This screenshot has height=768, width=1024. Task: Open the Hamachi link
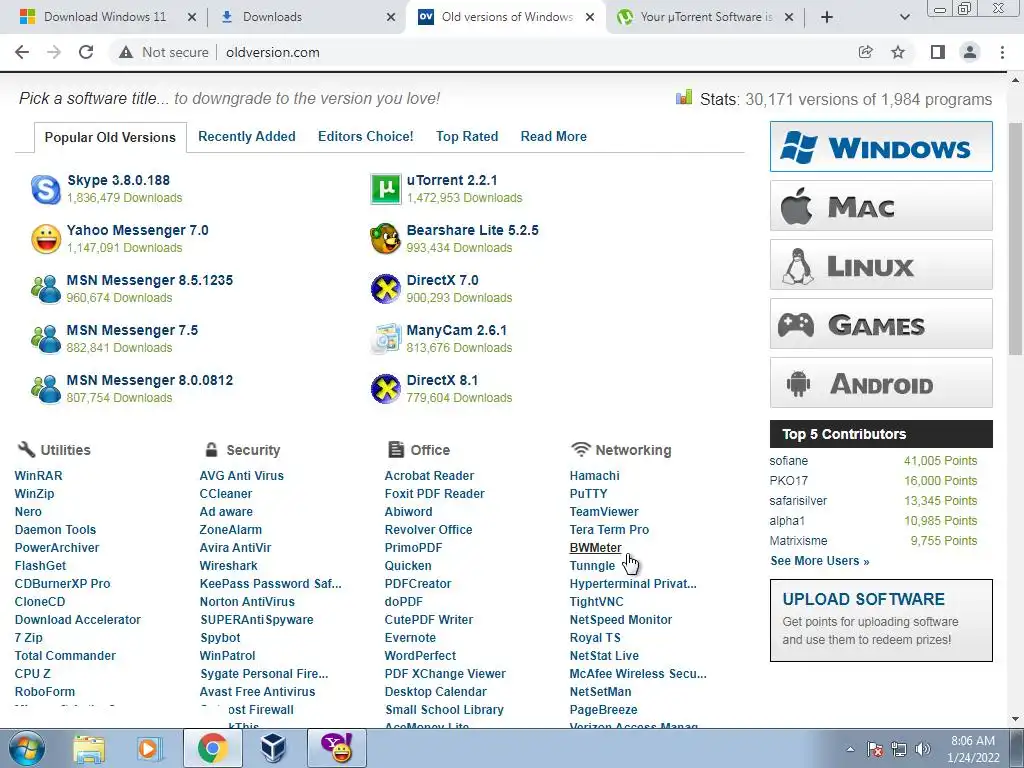[x=594, y=476]
